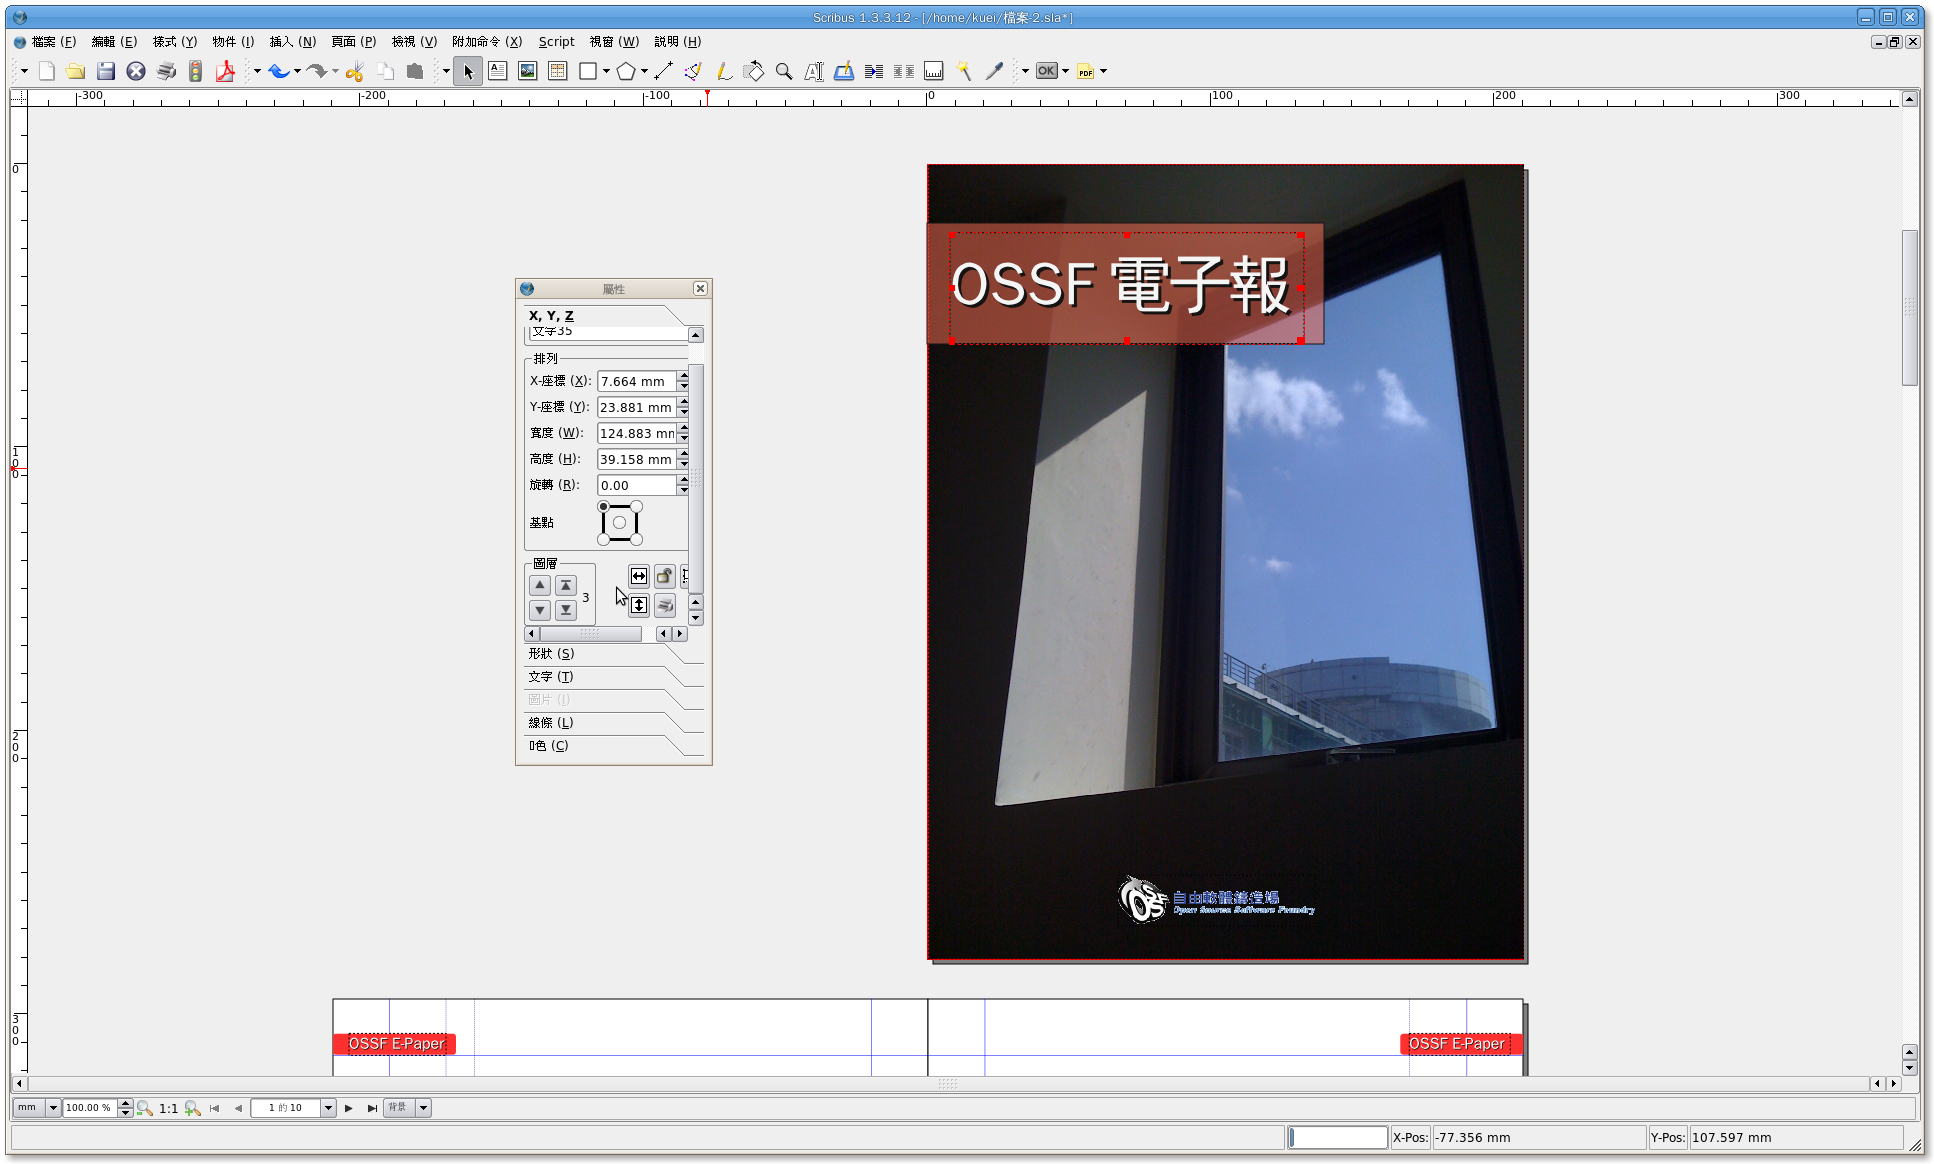Click the X-座標 input field
Screen dimensions: 1934x1164
click(636, 382)
